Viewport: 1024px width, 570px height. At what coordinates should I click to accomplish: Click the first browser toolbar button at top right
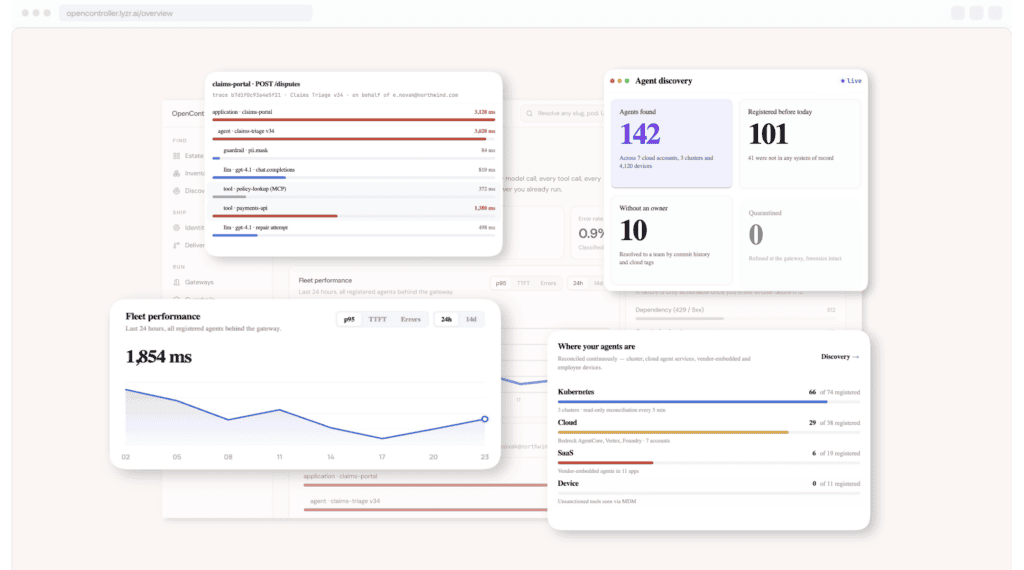957,13
